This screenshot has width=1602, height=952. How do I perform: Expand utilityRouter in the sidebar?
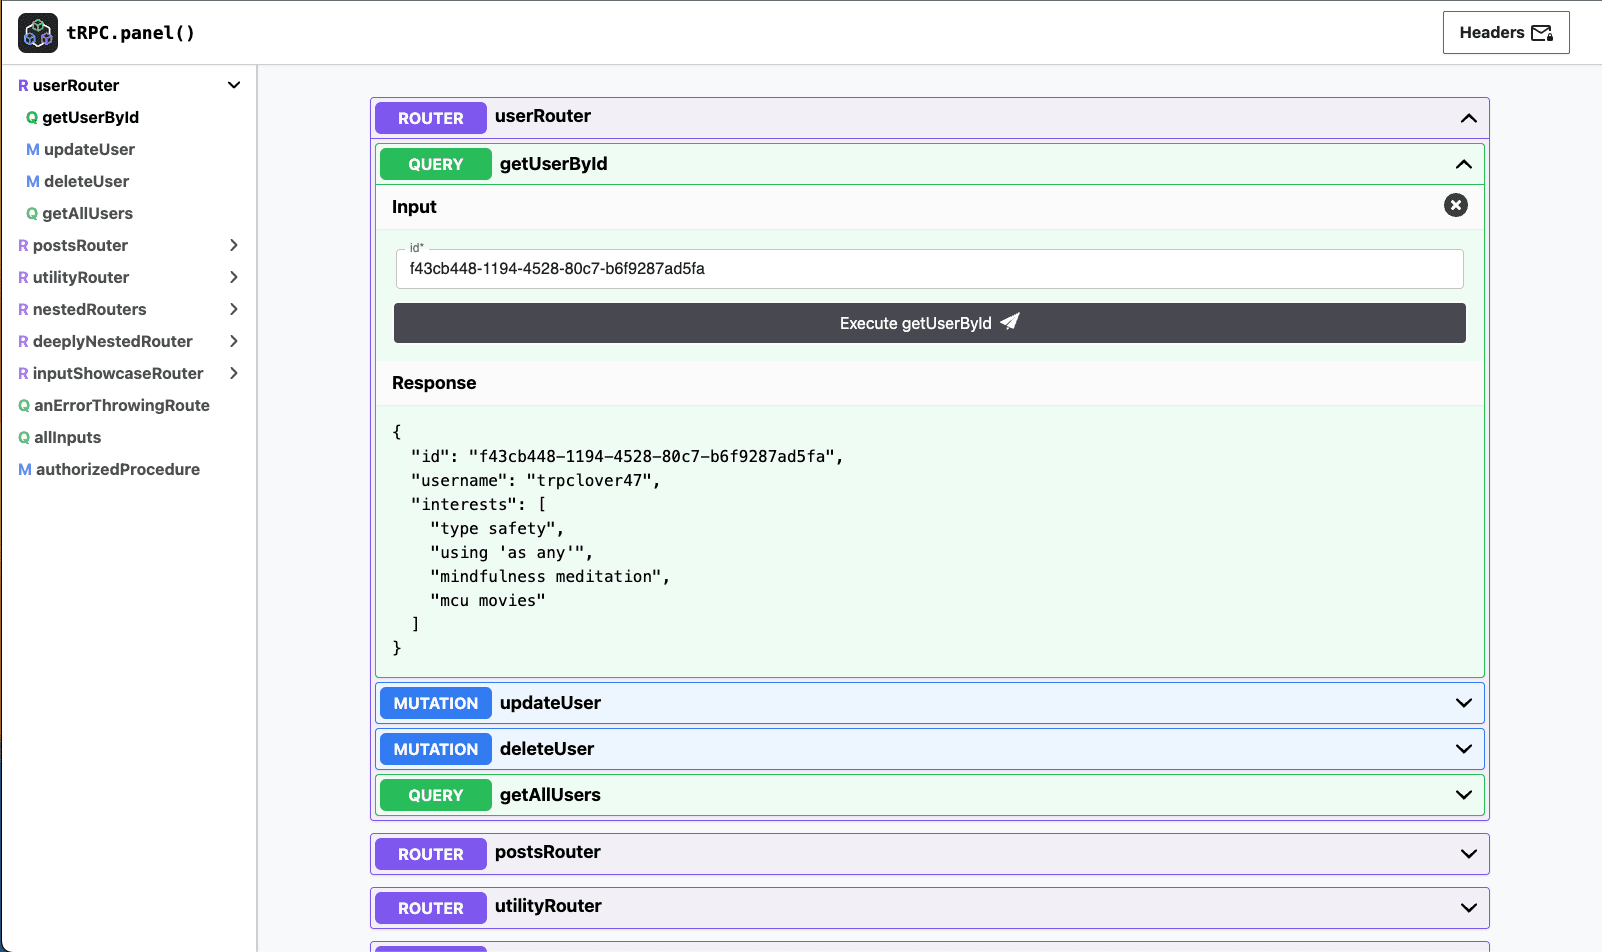[234, 277]
